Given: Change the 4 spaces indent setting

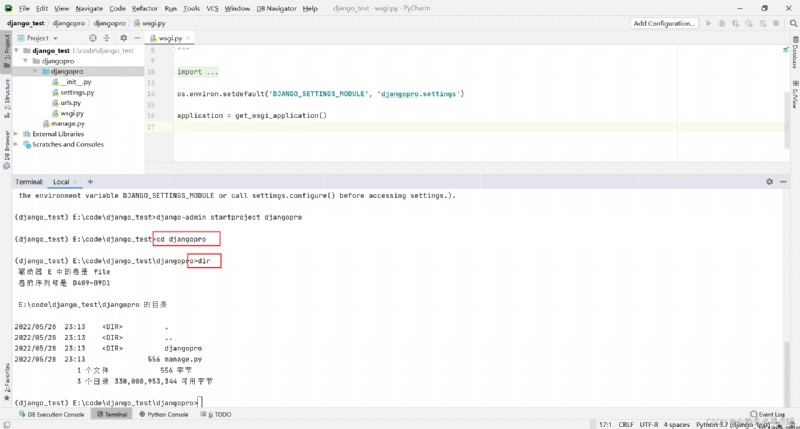Looking at the screenshot, I should tap(677, 424).
